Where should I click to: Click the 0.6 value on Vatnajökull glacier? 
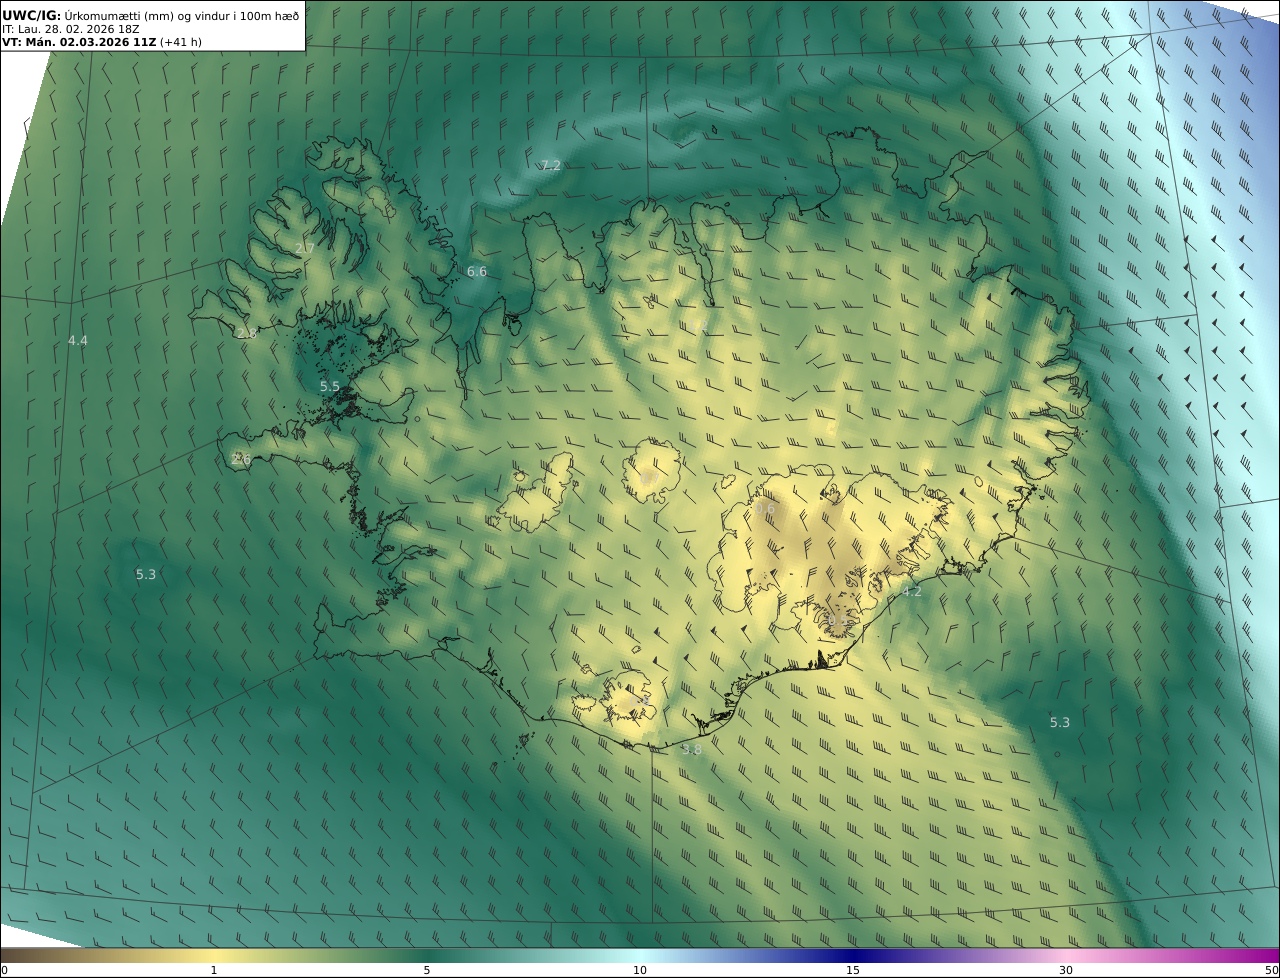765,509
